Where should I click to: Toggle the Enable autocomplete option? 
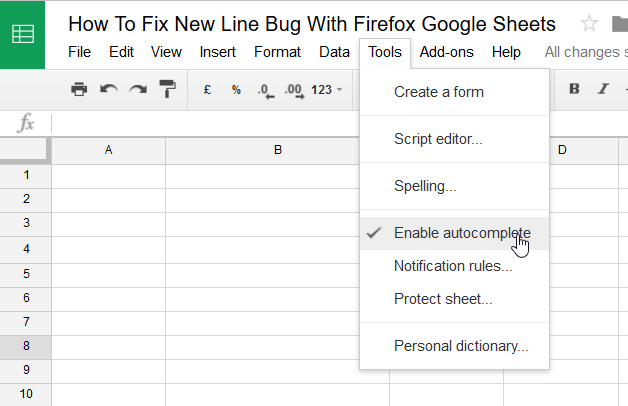[454, 233]
